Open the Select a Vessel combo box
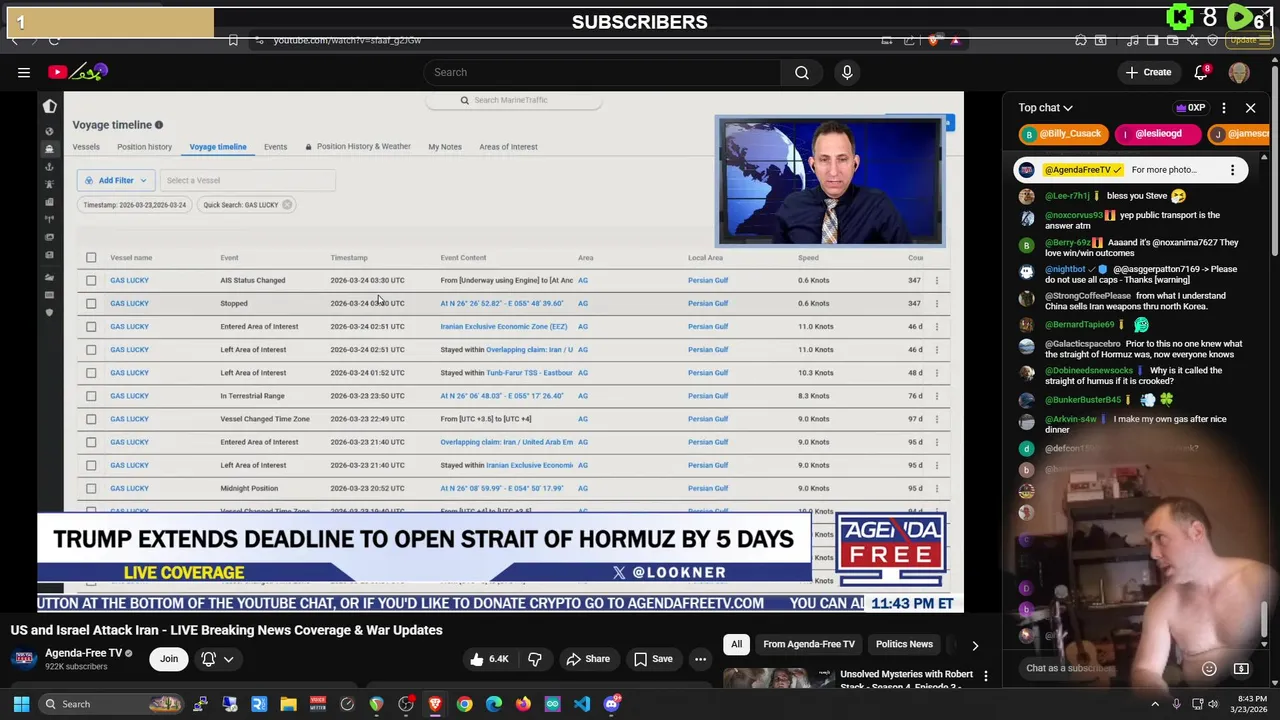This screenshot has width=1280, height=720. tap(247, 180)
